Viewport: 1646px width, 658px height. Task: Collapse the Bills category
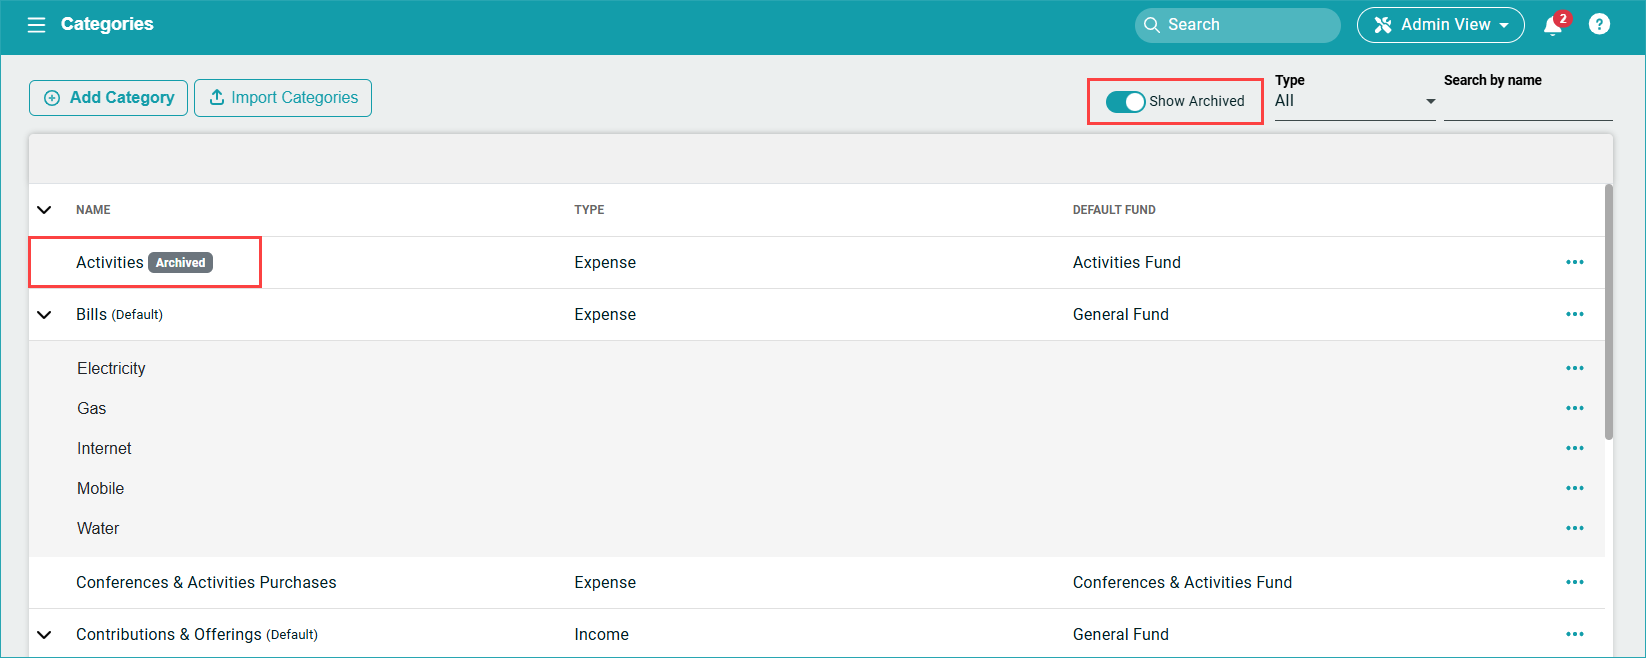pyautogui.click(x=44, y=314)
